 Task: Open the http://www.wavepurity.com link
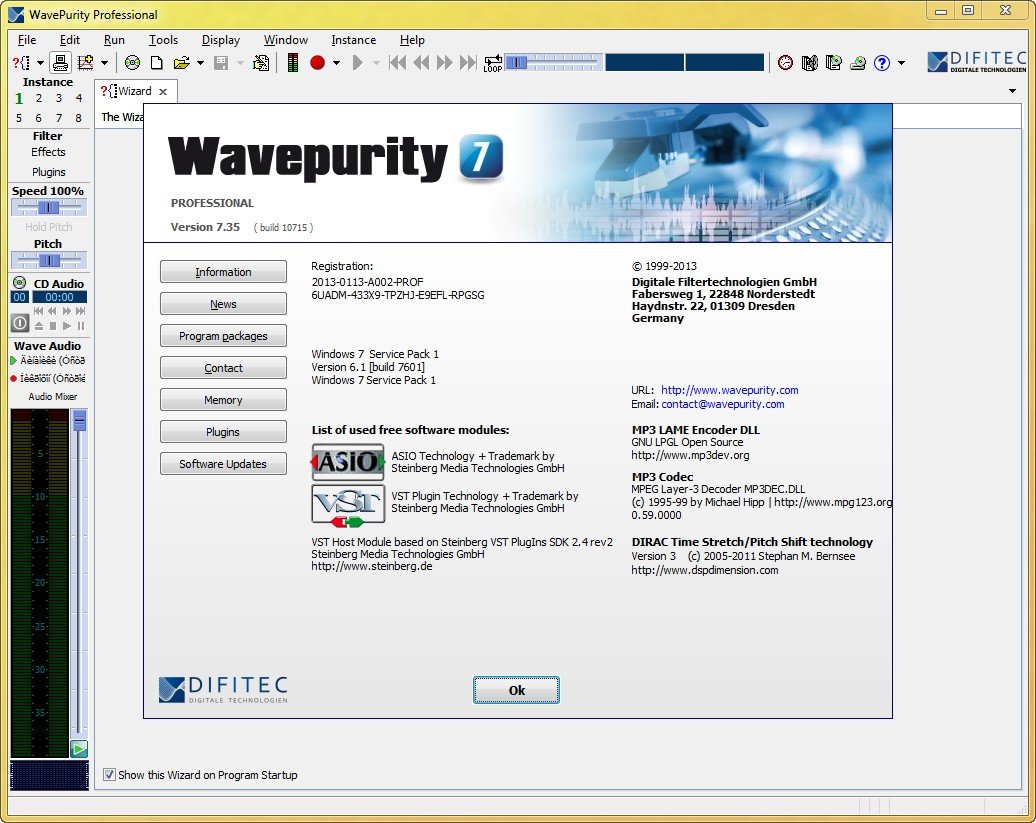point(729,390)
